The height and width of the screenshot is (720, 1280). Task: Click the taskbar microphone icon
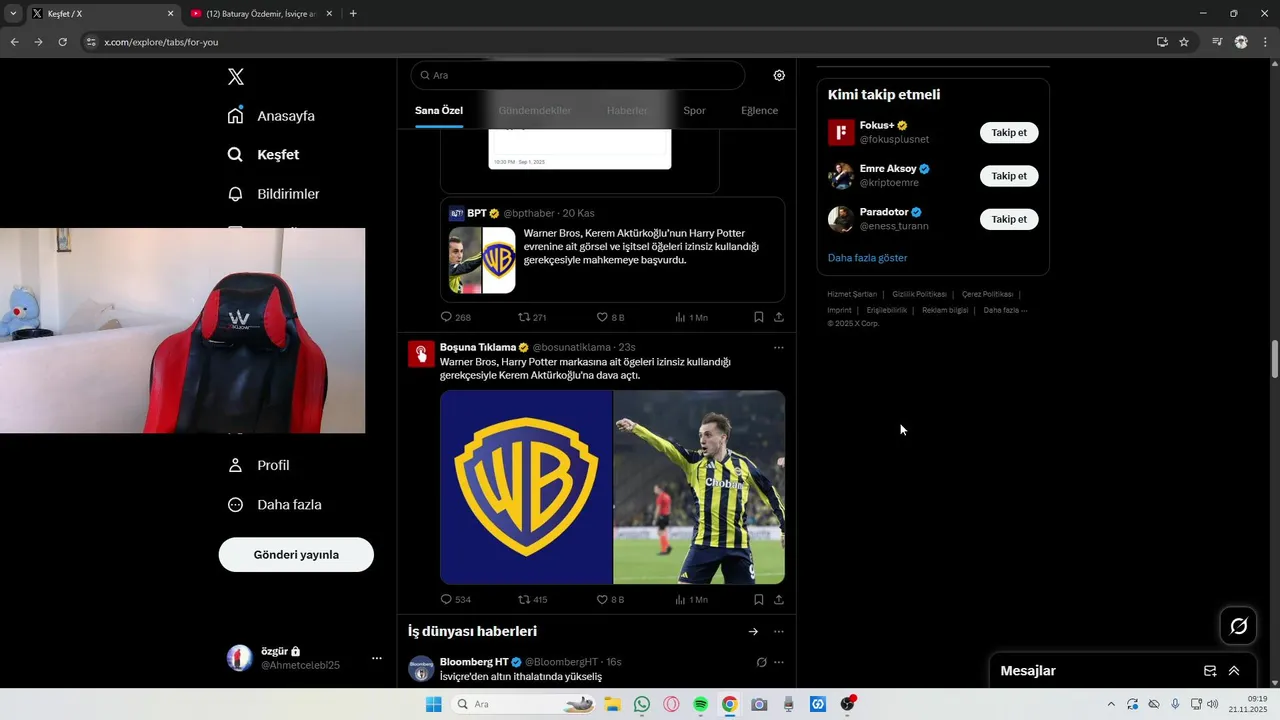pos(1175,704)
